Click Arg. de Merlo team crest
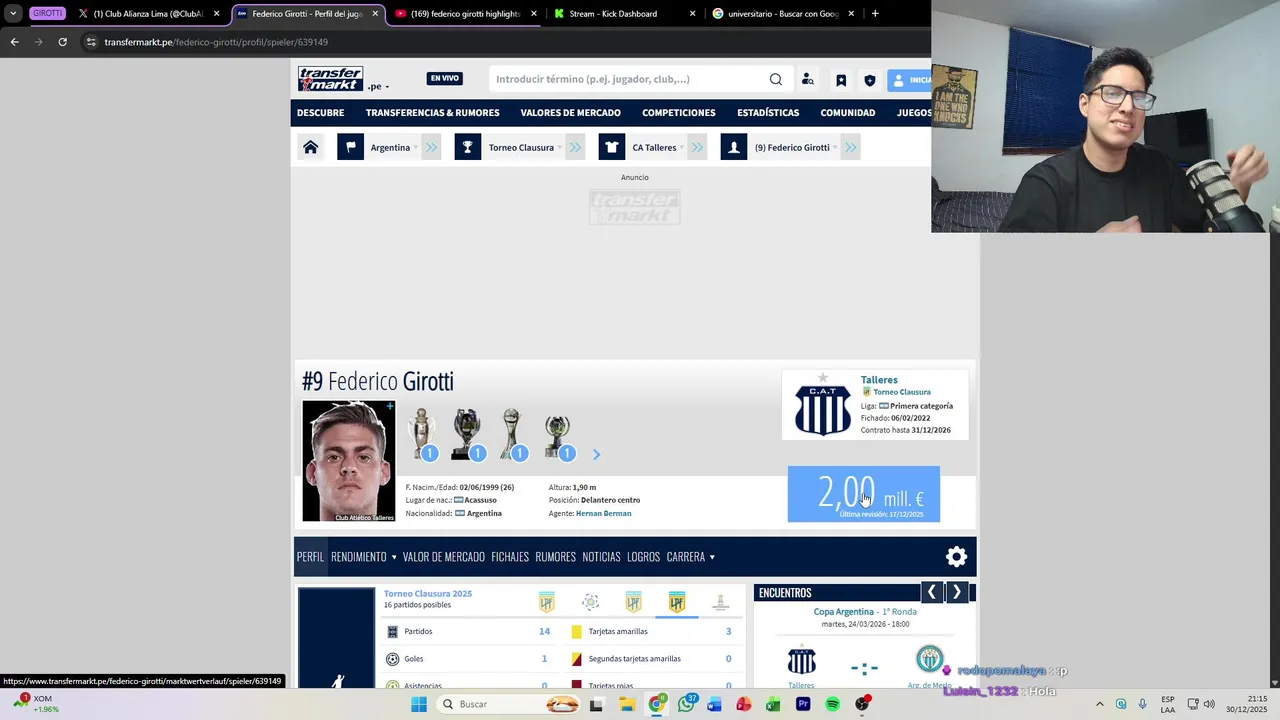1280x720 pixels. pos(930,660)
